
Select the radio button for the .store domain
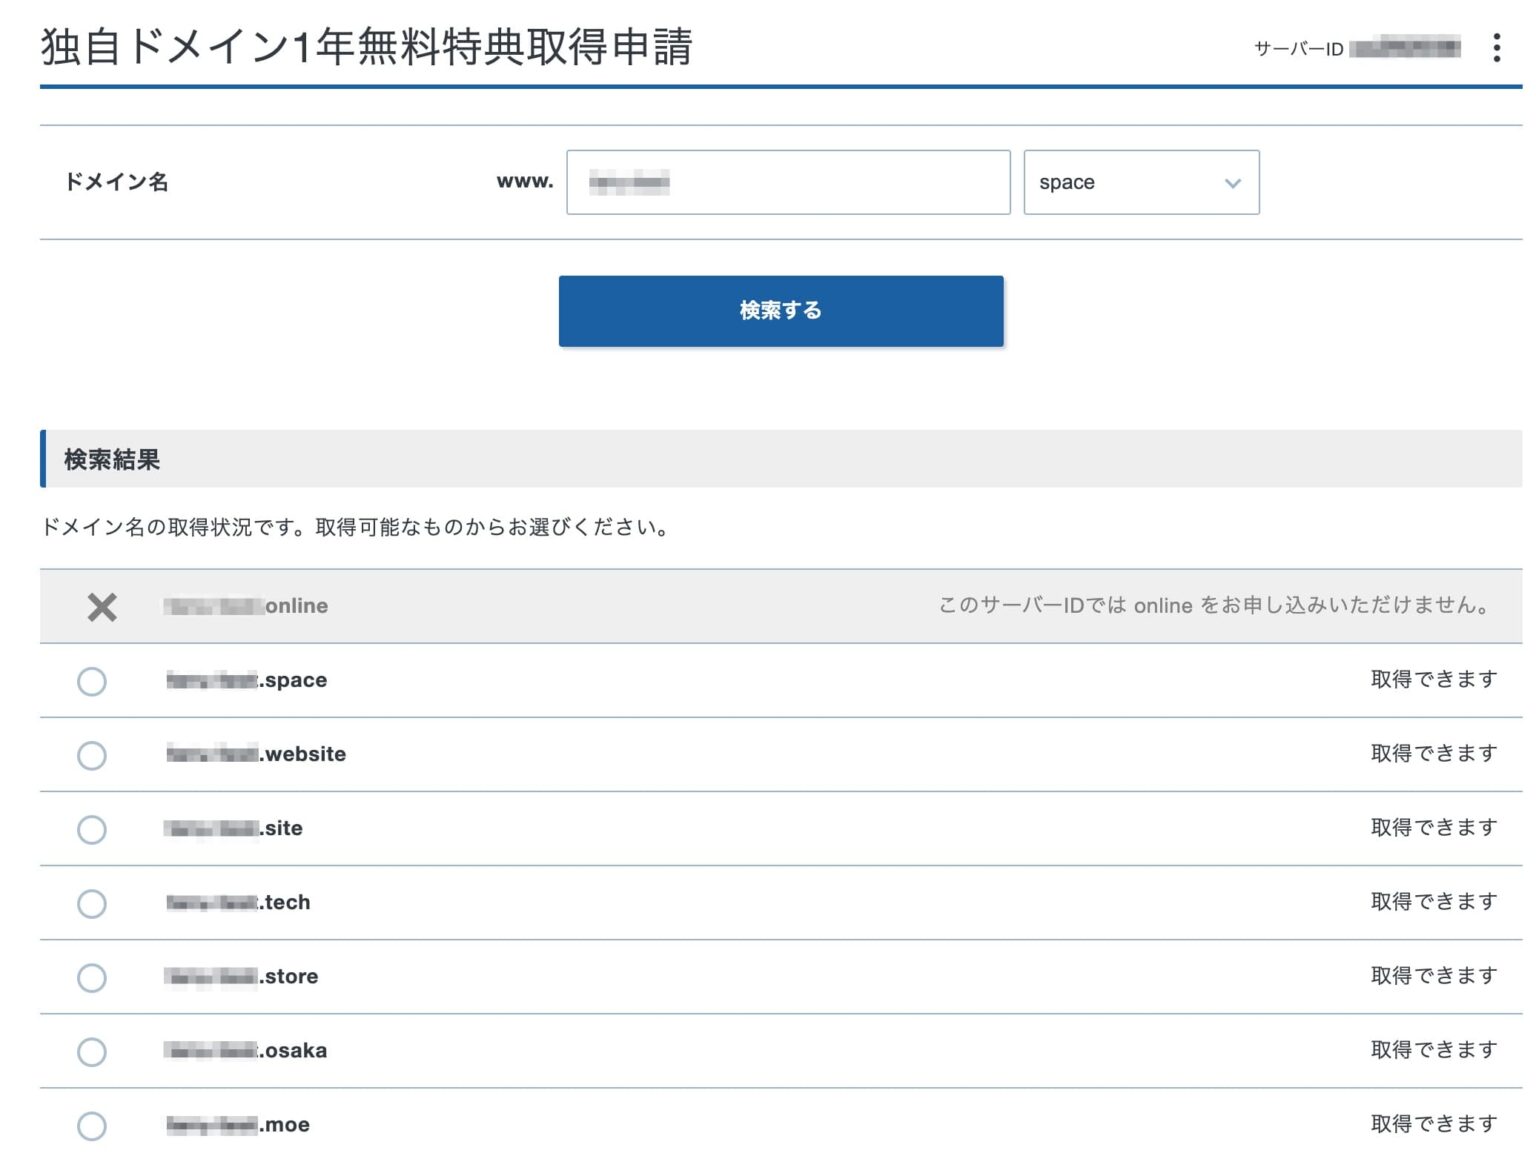(91, 977)
